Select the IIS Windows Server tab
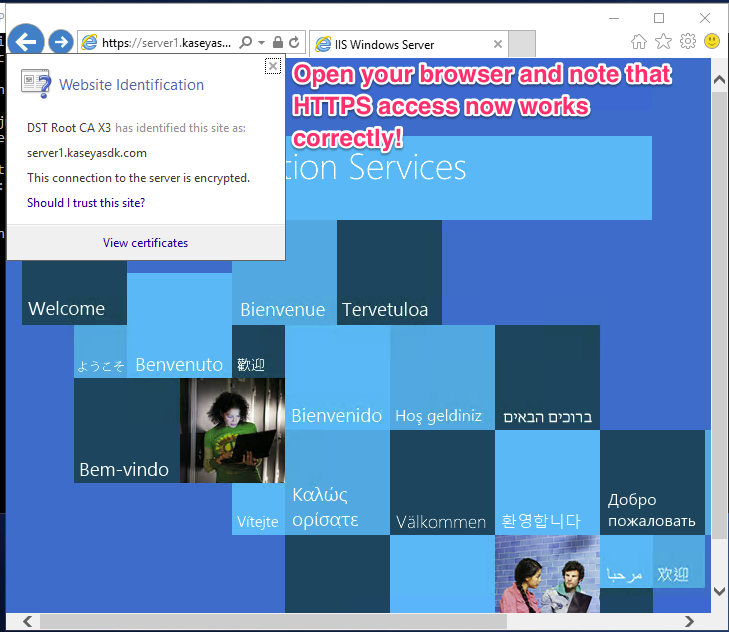 tap(408, 44)
